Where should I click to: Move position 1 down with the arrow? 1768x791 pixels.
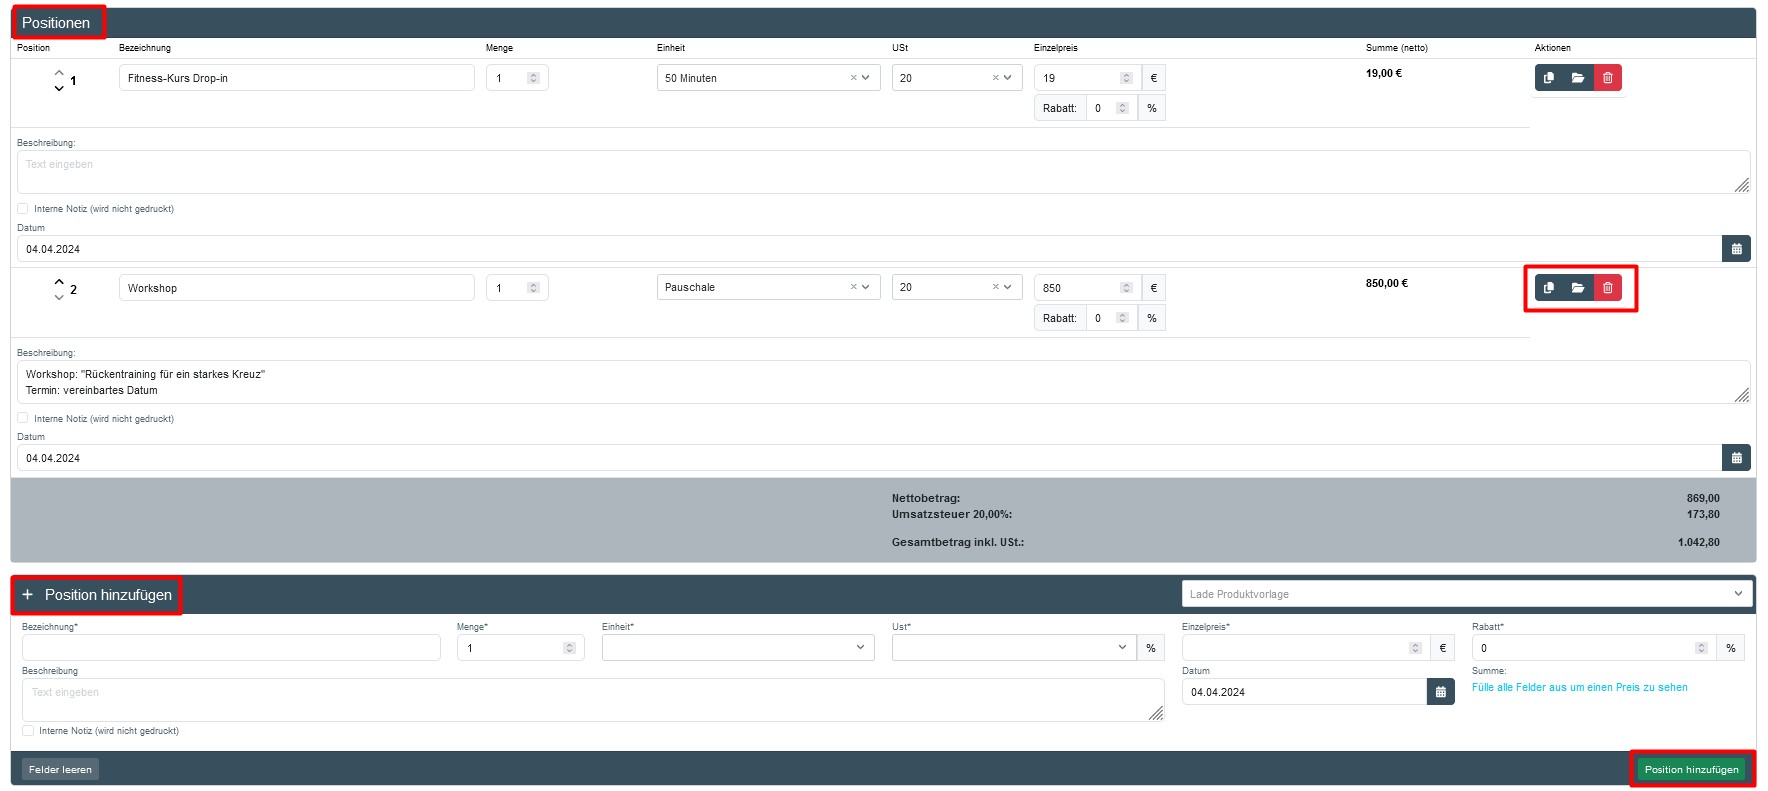pyautogui.click(x=59, y=89)
